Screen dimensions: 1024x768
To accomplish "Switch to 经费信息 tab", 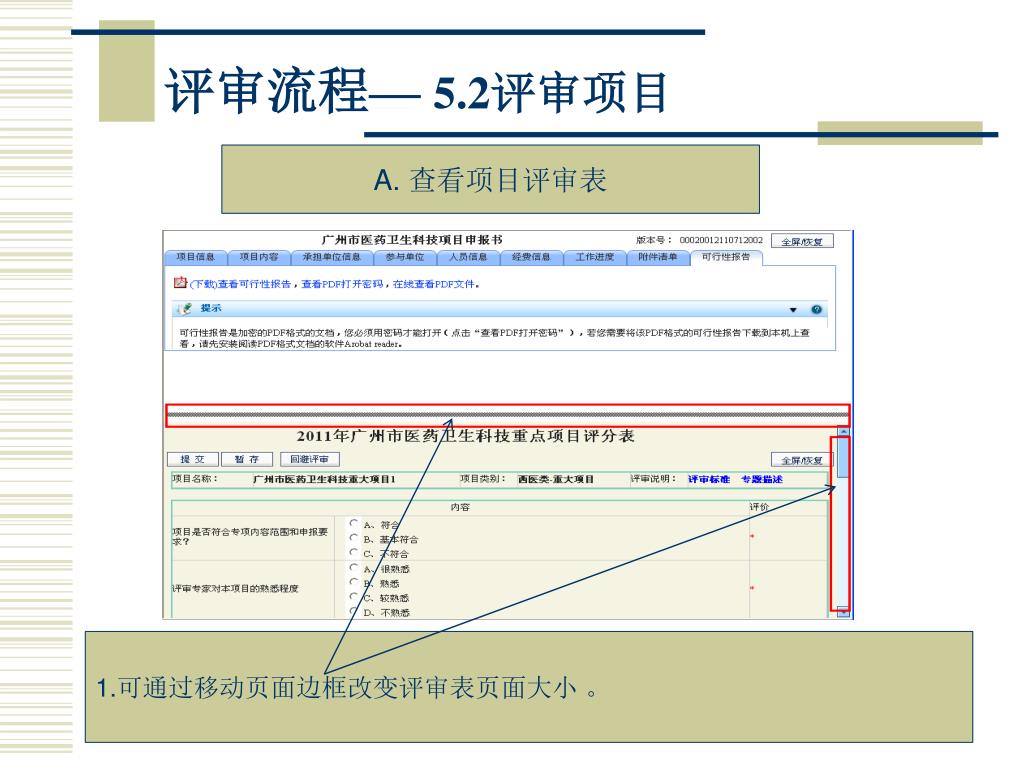I will point(531,257).
